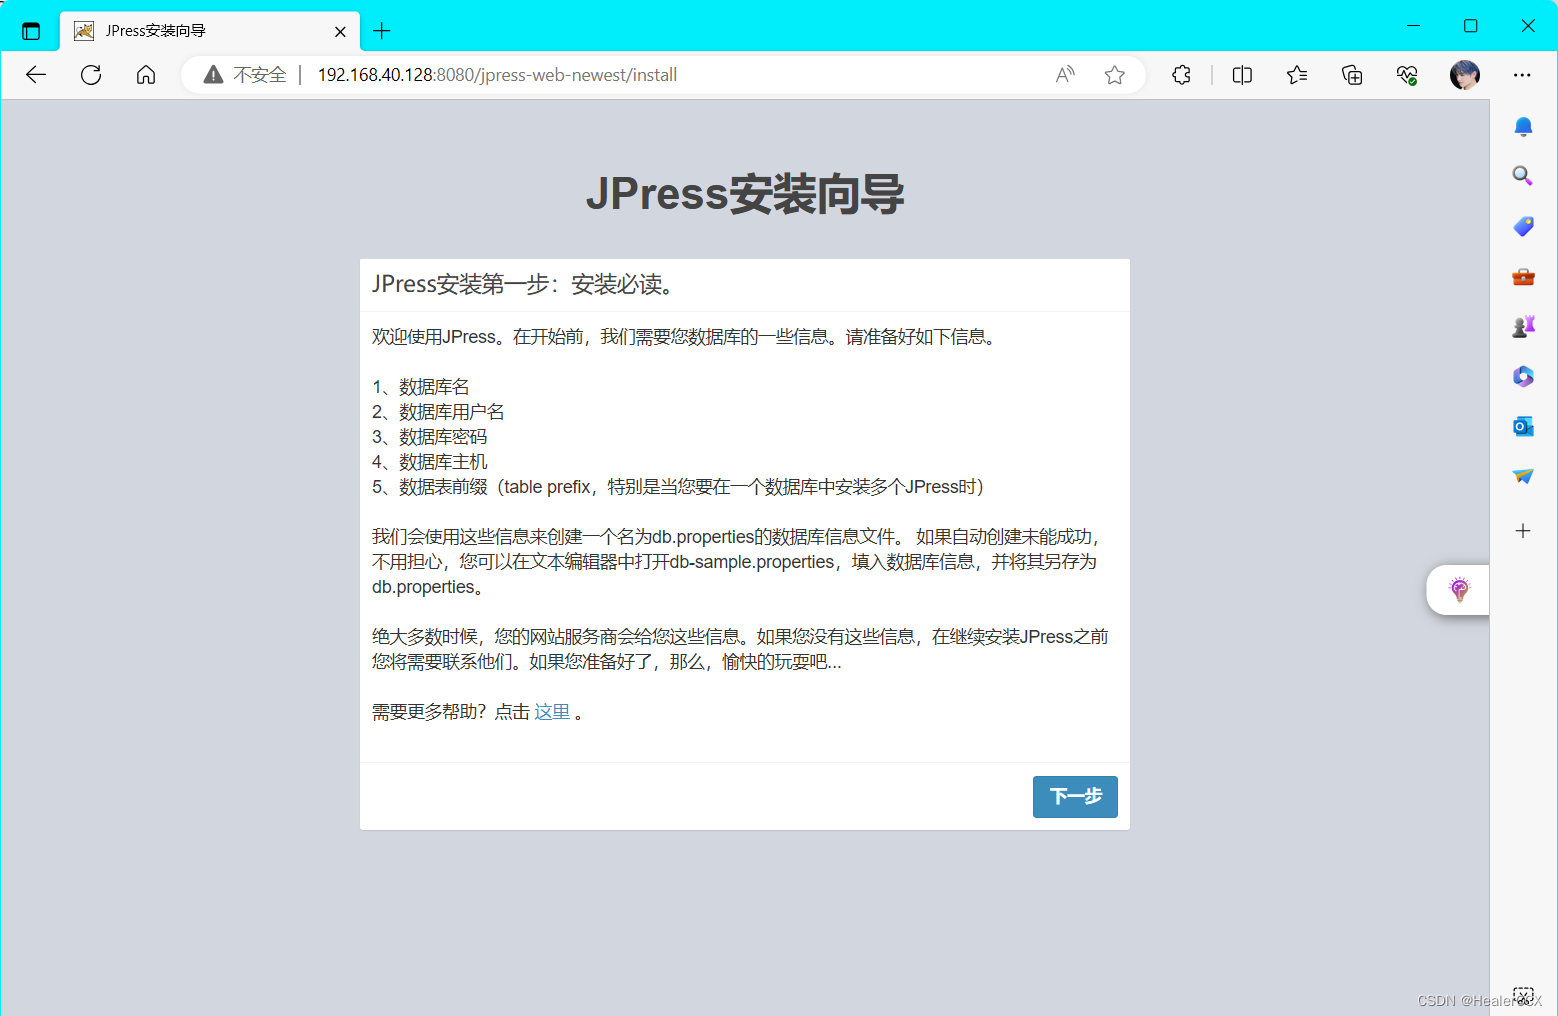Follow the 这里 help link
This screenshot has width=1558, height=1016.
(x=552, y=712)
